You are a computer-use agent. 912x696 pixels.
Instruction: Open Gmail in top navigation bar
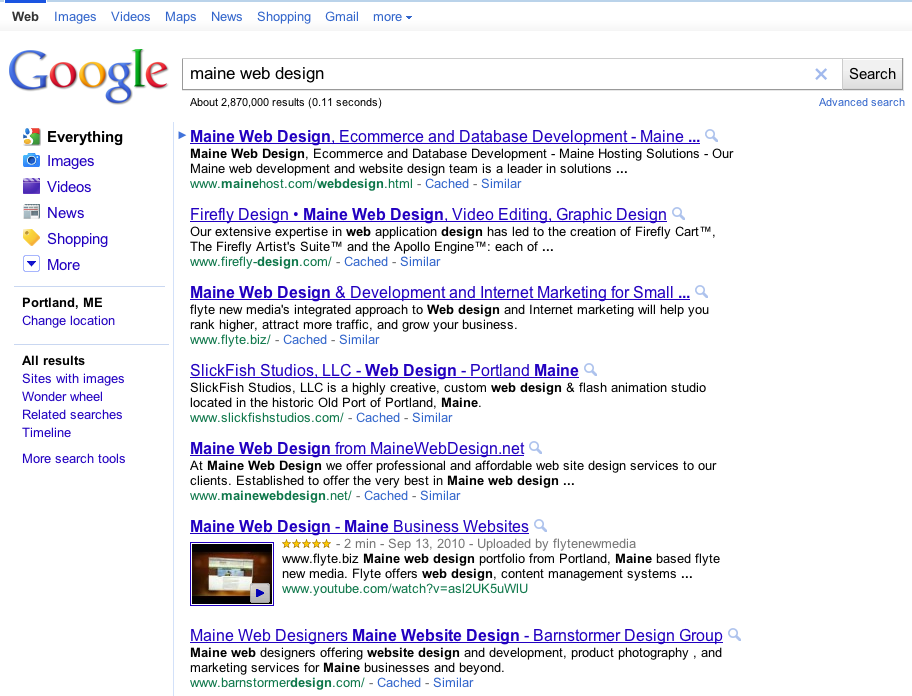(341, 17)
